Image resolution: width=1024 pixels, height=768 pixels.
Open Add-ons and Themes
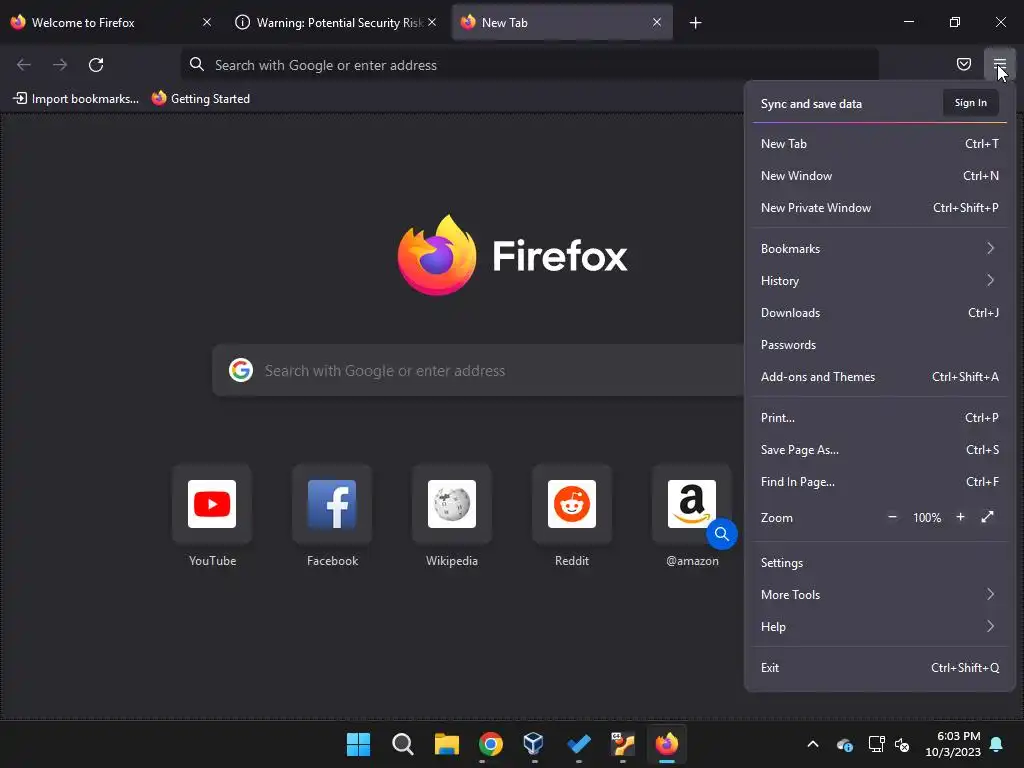coord(879,377)
